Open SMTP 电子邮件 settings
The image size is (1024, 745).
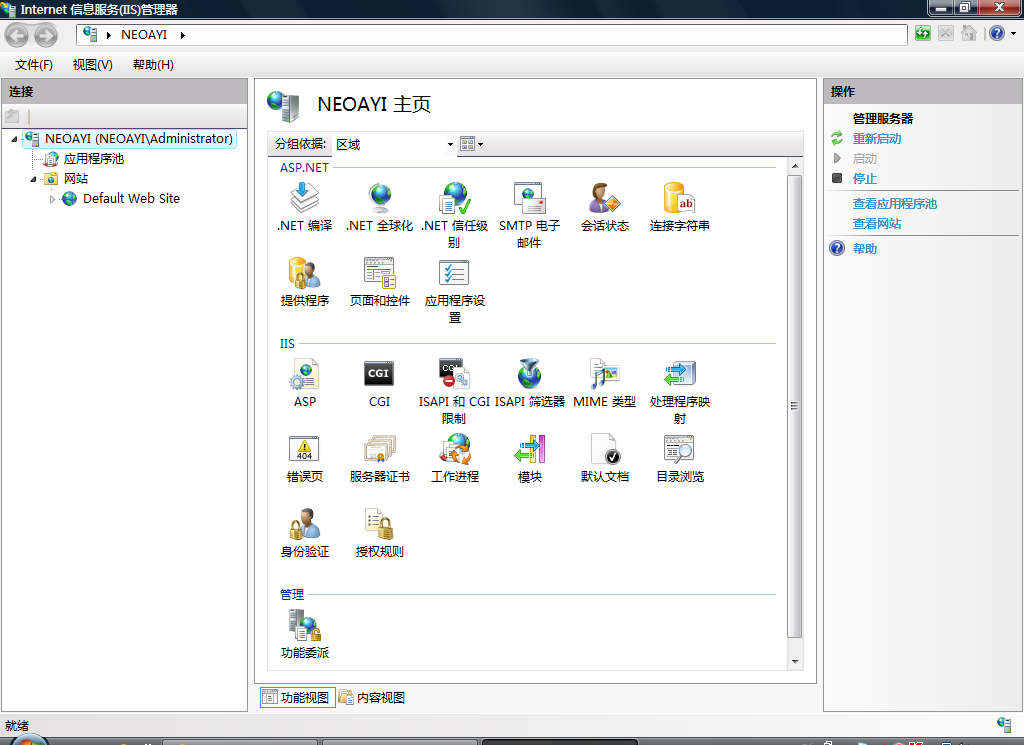tap(529, 215)
